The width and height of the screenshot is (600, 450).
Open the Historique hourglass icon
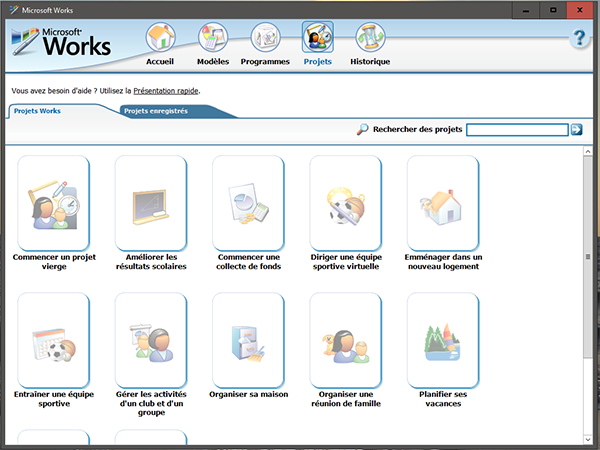[x=370, y=37]
